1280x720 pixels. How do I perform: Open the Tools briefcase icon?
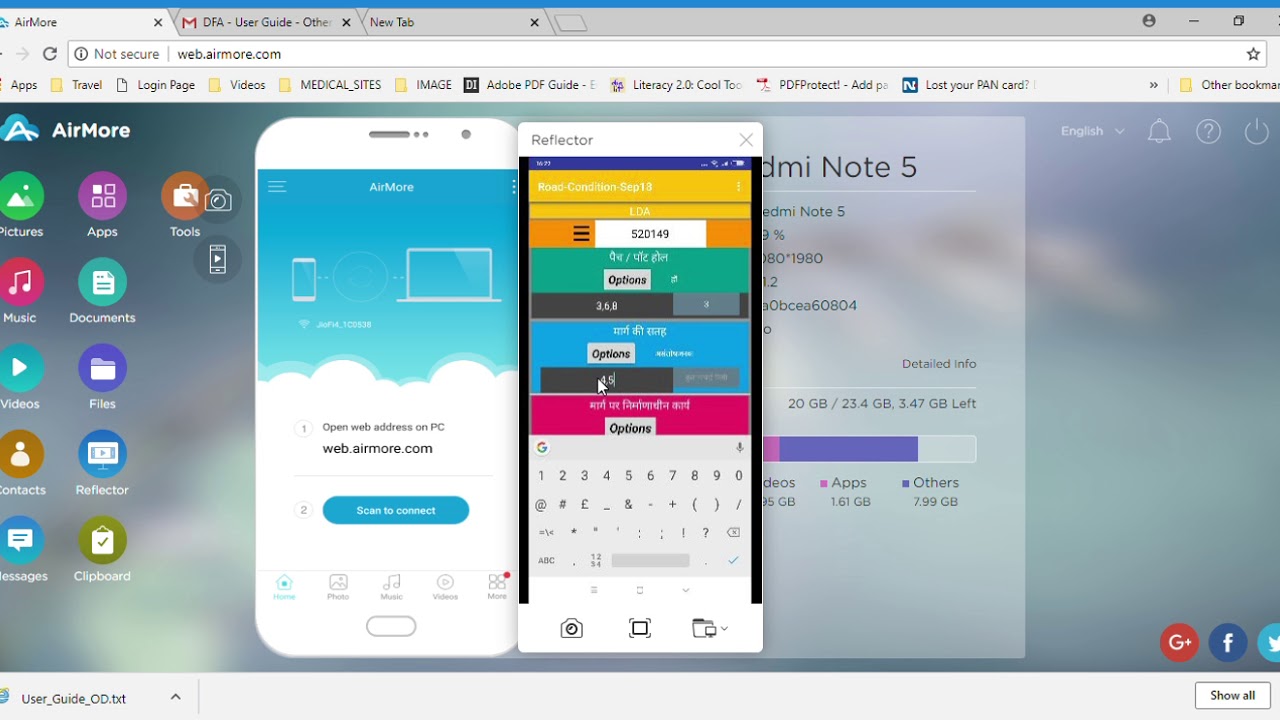(x=184, y=196)
